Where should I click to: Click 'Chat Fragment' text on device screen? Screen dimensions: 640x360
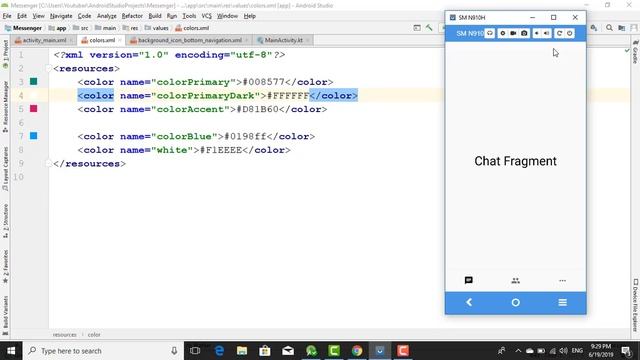[x=515, y=161]
